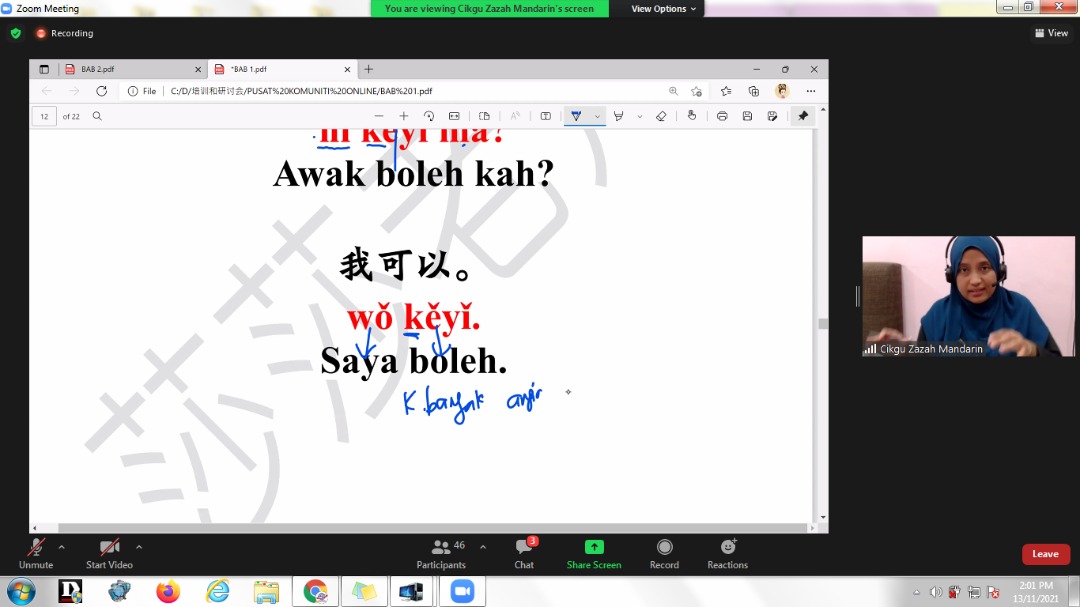Click the PDF horizontal scrollbar
Image resolution: width=1080 pixels, height=607 pixels.
coord(432,528)
